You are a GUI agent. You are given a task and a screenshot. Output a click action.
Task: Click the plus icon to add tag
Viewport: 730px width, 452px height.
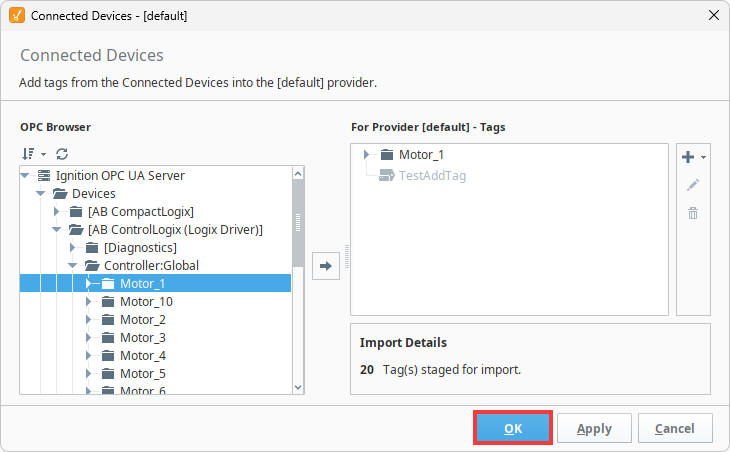click(688, 157)
